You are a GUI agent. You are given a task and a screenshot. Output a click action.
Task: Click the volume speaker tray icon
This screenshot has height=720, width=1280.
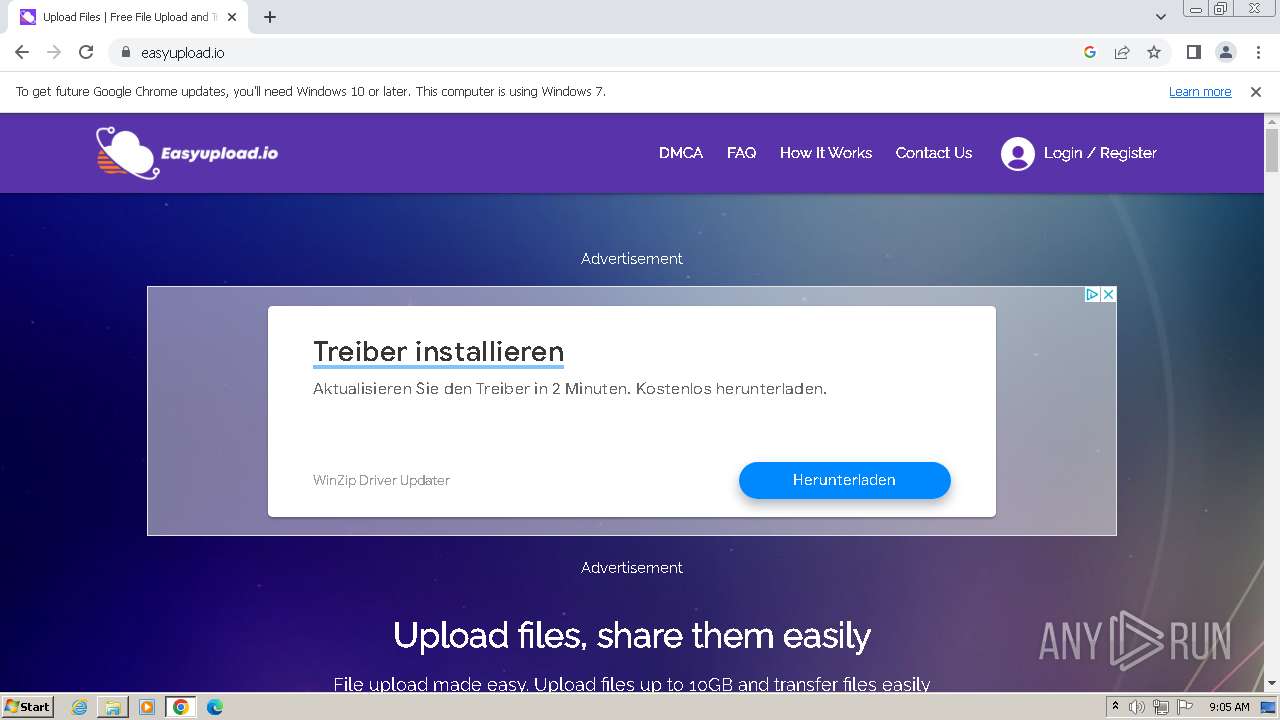[x=1137, y=707]
